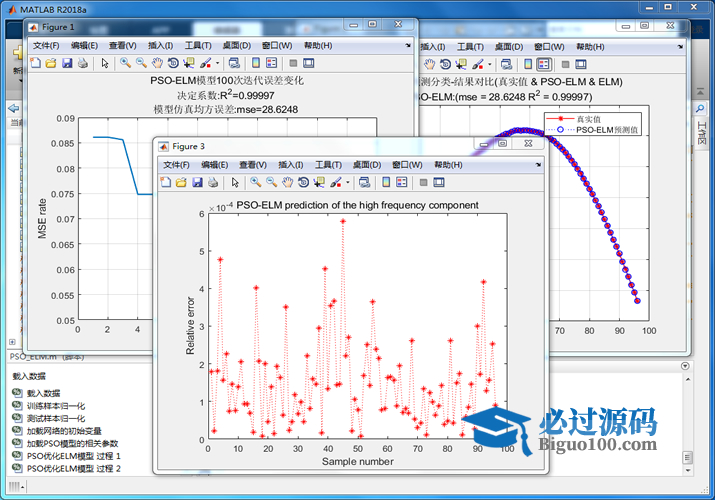
Task: Select Data Cursor tool in Figure 1 toolbar
Action: coord(188,63)
